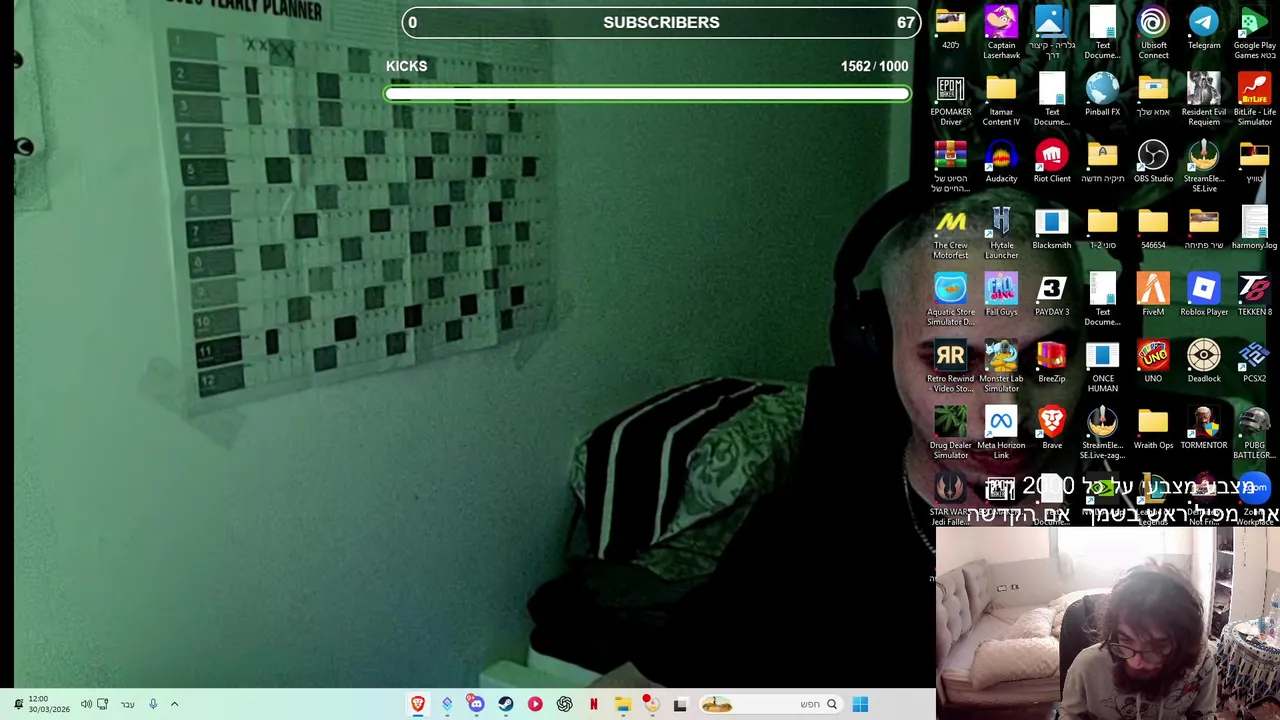Click the Windows Start button

pos(860,704)
